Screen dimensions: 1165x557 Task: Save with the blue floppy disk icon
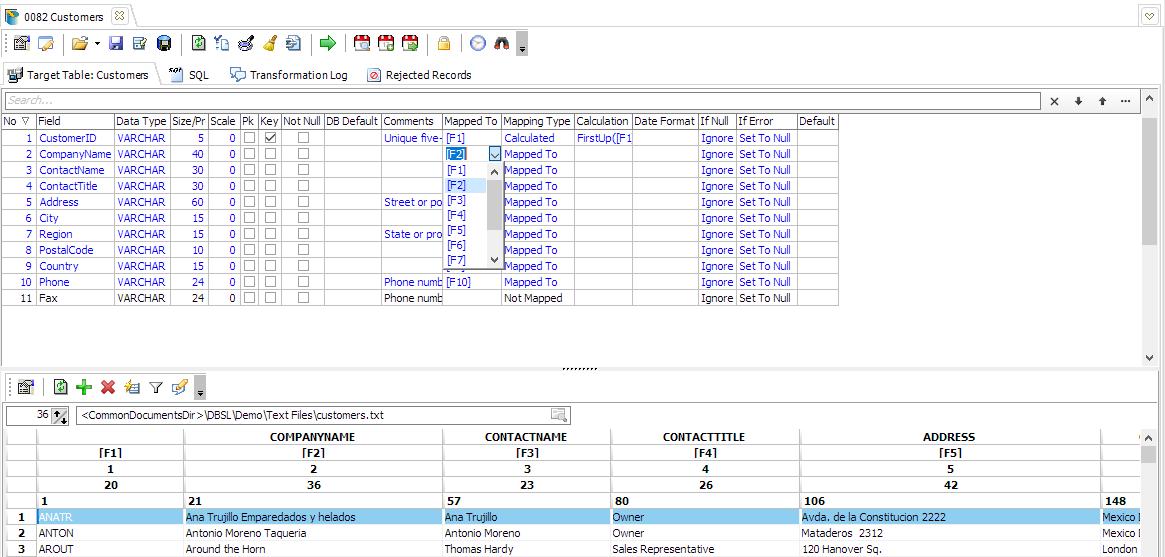[116, 44]
